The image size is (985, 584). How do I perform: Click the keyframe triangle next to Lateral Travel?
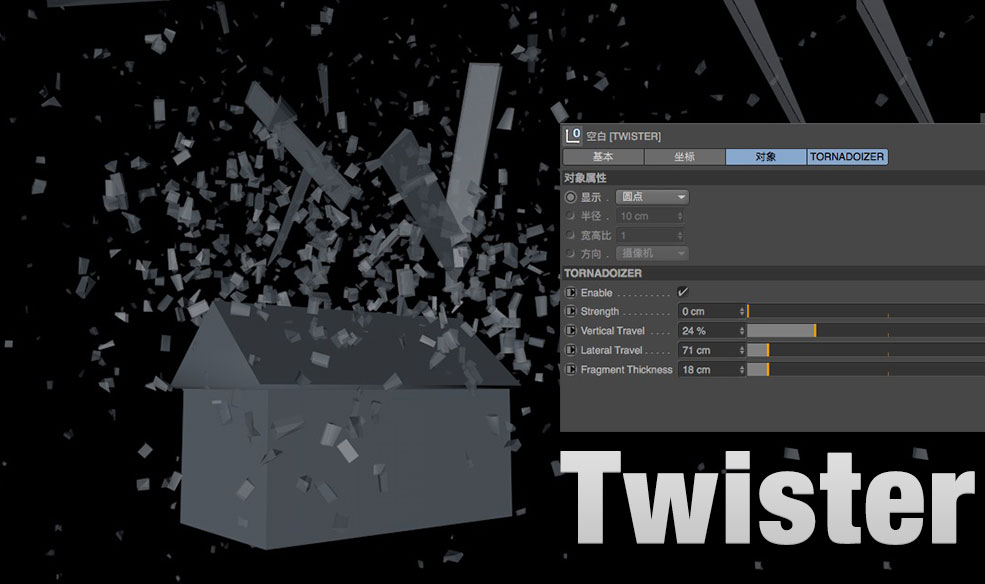click(572, 350)
